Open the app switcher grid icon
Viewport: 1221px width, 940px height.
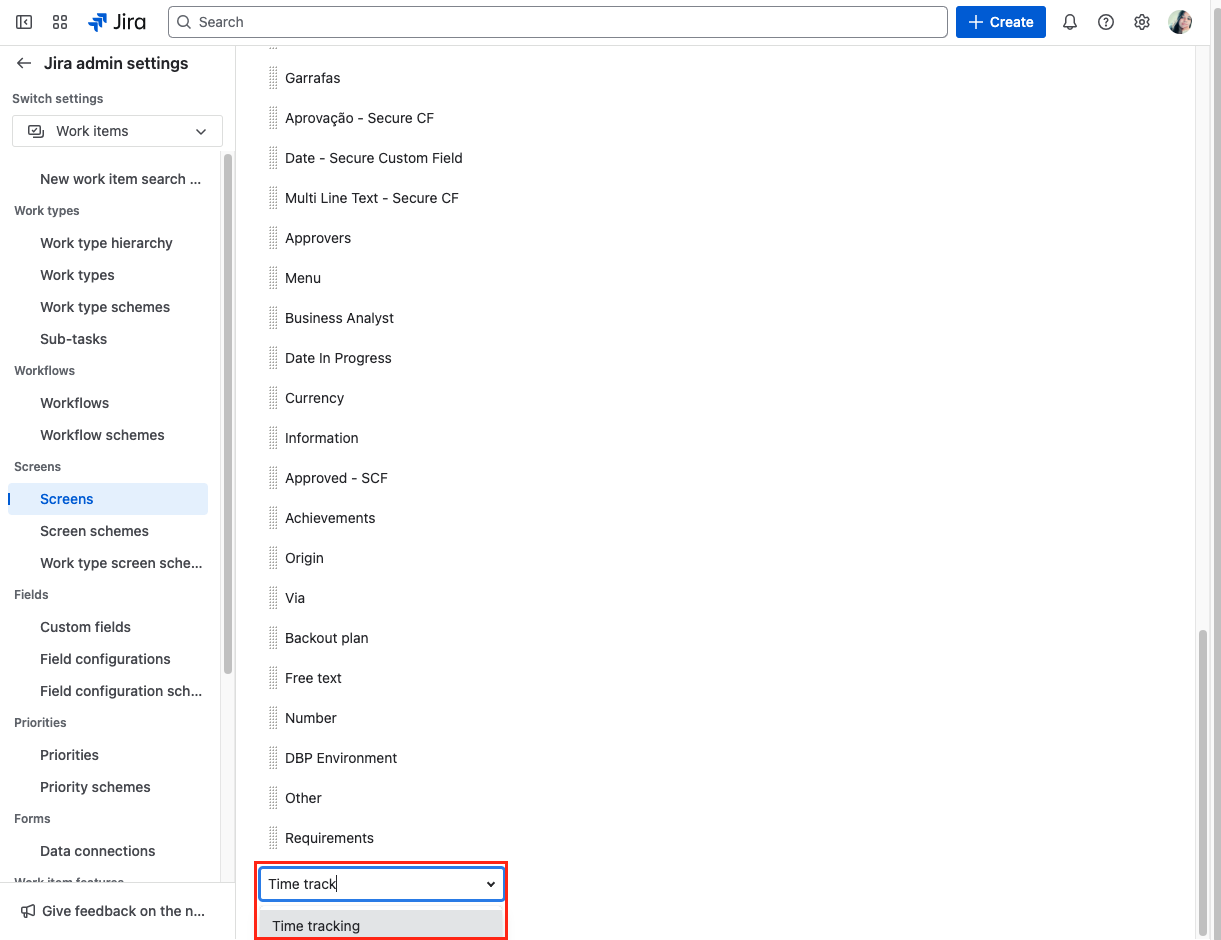click(x=60, y=22)
